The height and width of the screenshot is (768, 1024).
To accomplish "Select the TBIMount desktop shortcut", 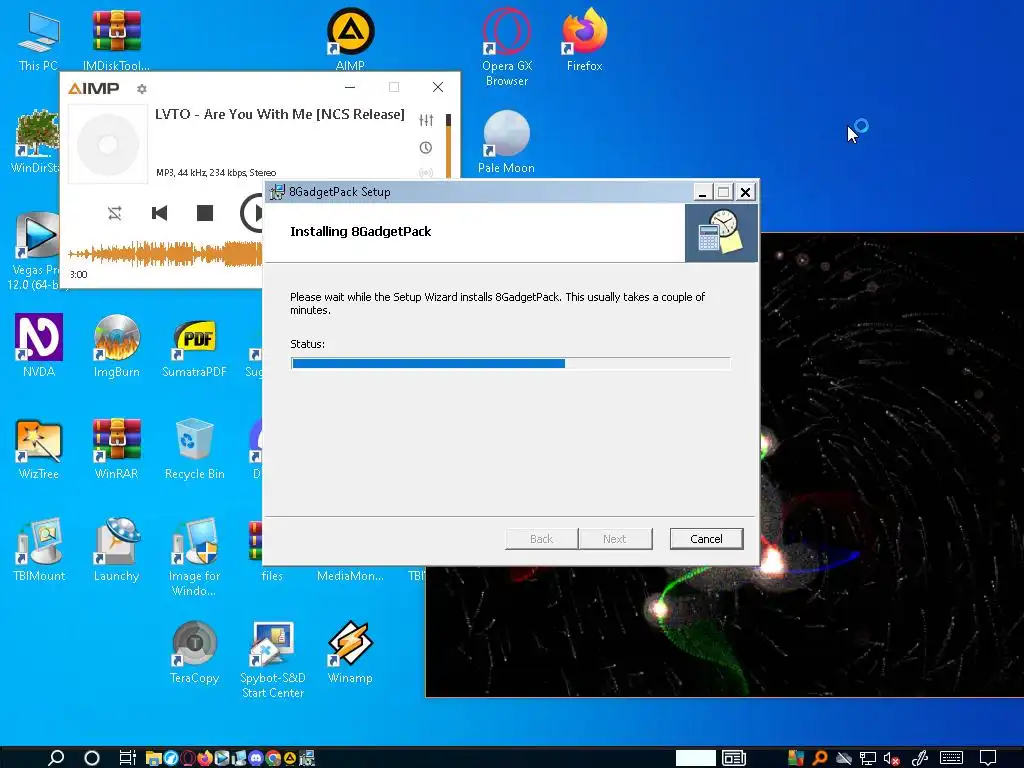I will 39,550.
